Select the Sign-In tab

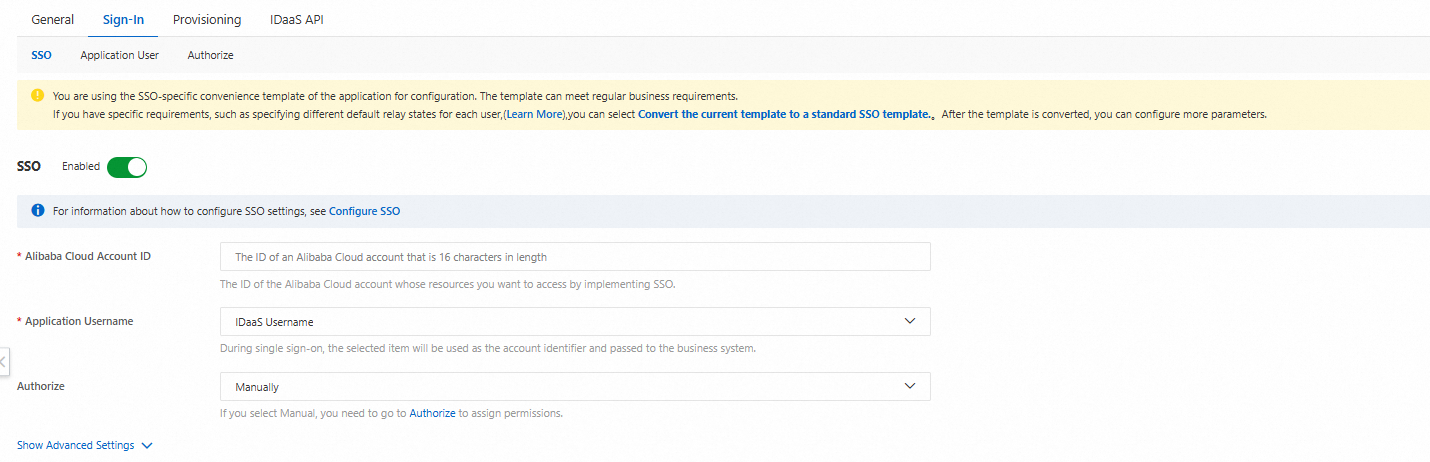click(x=123, y=20)
